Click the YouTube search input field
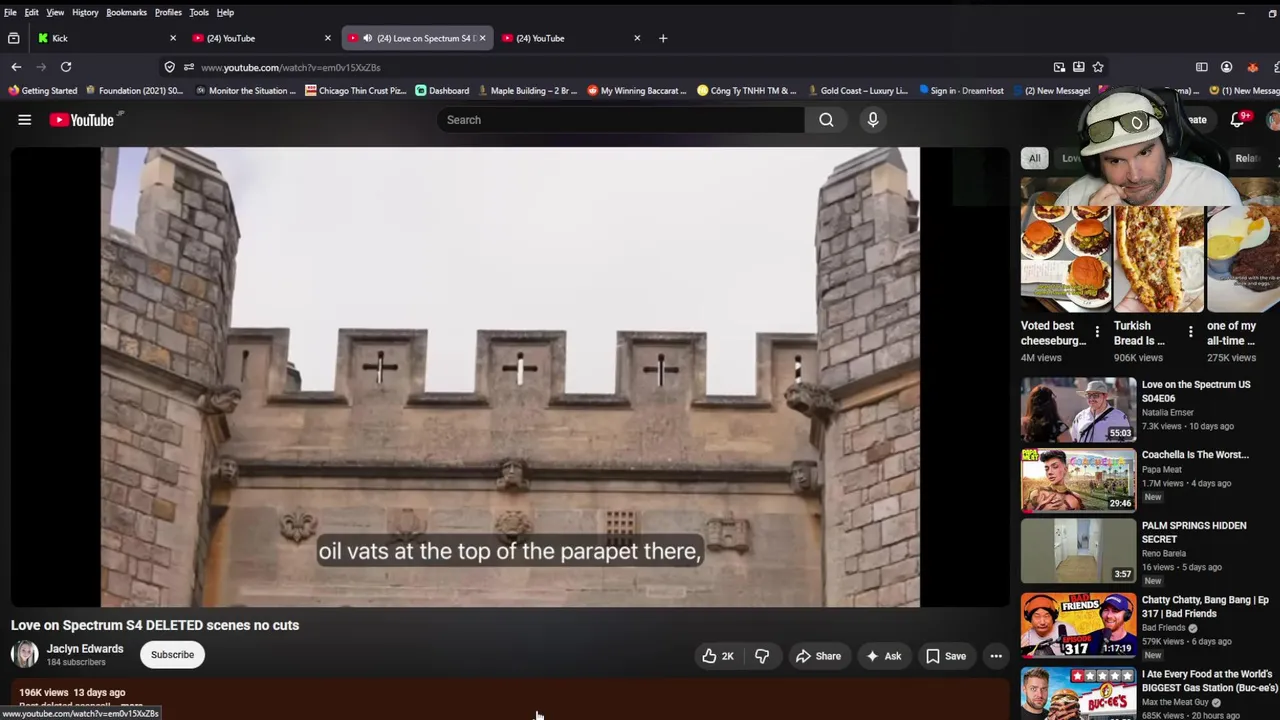Image resolution: width=1280 pixels, height=720 pixels. pyautogui.click(x=620, y=120)
